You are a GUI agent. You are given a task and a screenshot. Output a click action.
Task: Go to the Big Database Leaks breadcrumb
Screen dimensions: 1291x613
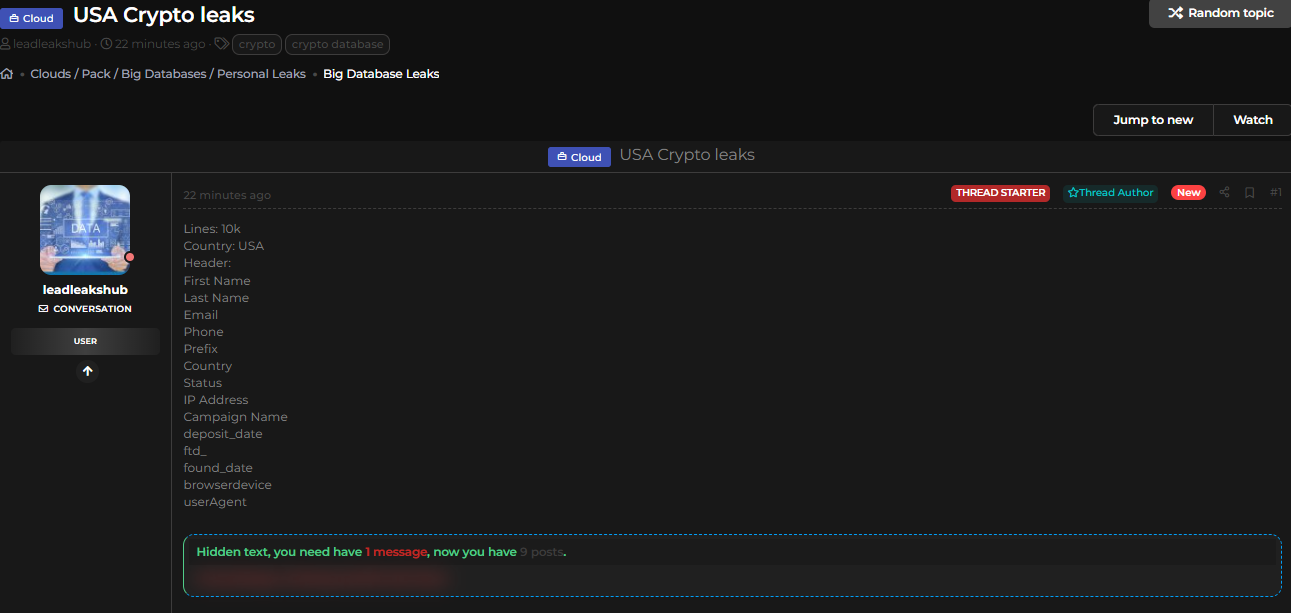click(381, 74)
